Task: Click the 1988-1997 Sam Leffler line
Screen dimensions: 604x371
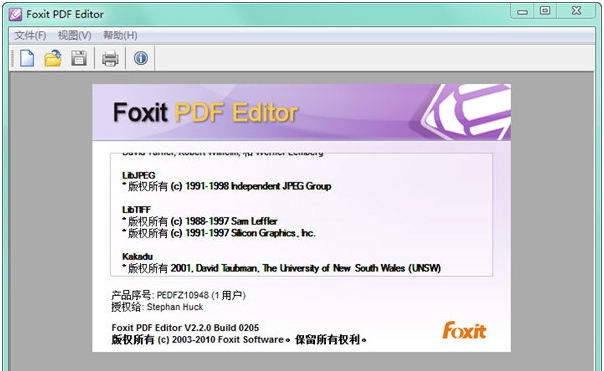Action: 200,222
